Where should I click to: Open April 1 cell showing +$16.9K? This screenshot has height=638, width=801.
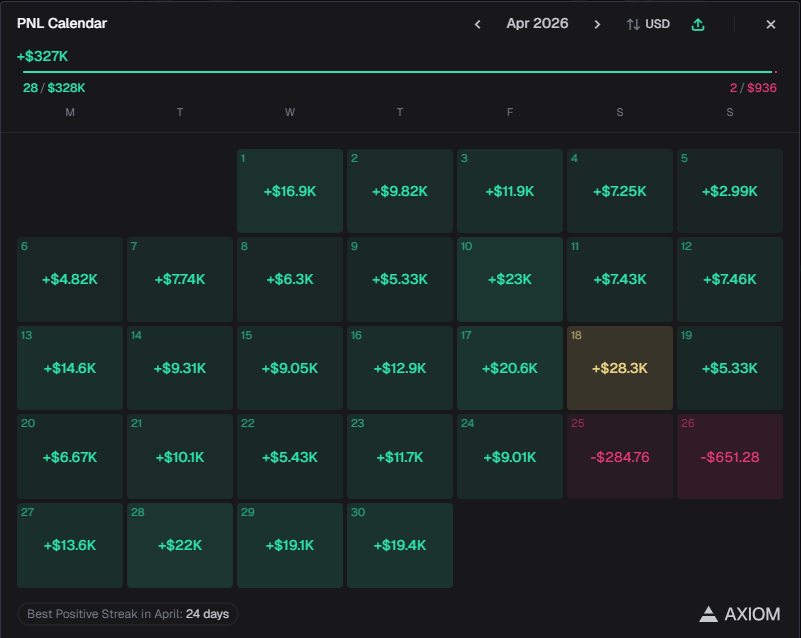pos(290,191)
